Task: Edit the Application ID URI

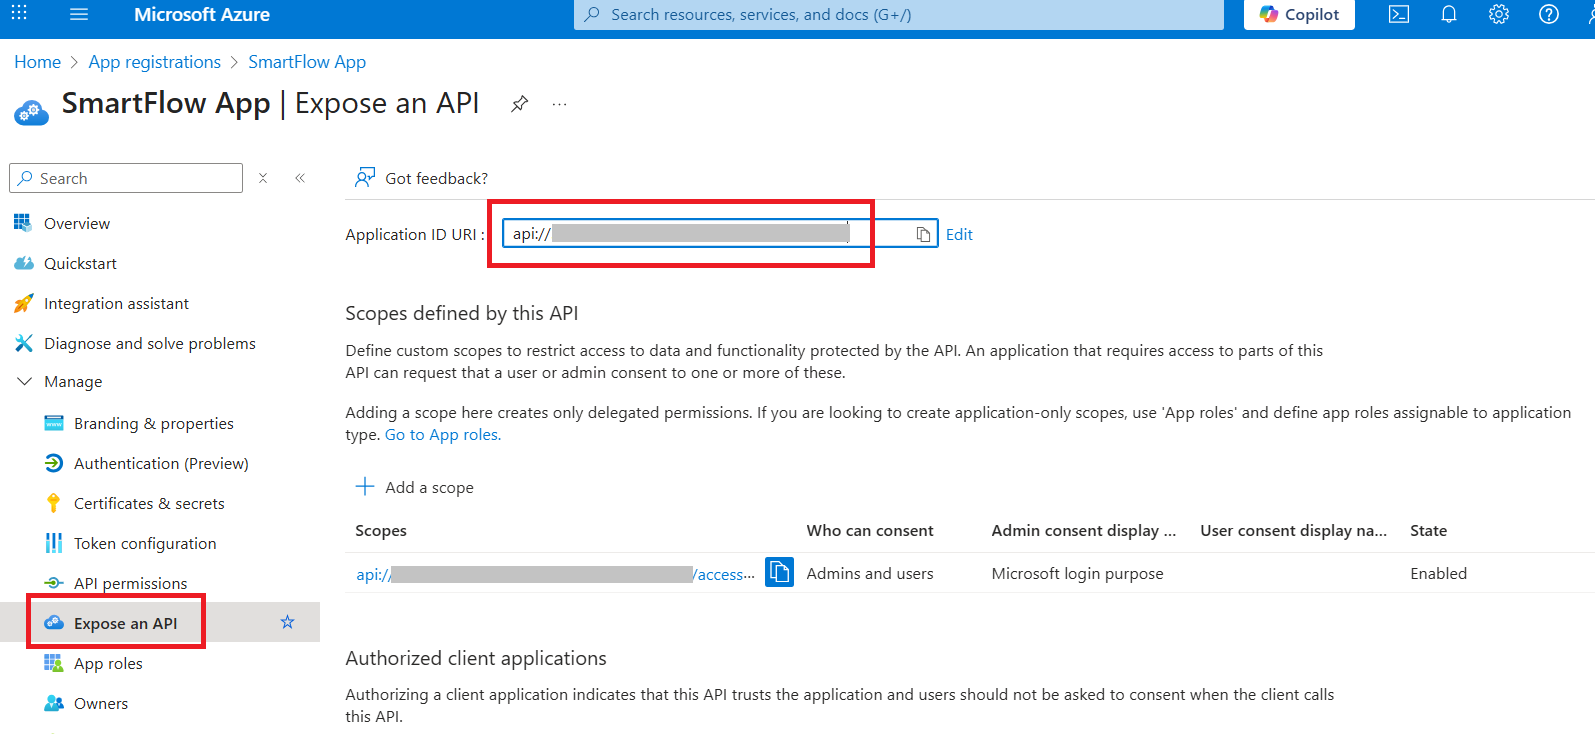Action: coord(959,234)
